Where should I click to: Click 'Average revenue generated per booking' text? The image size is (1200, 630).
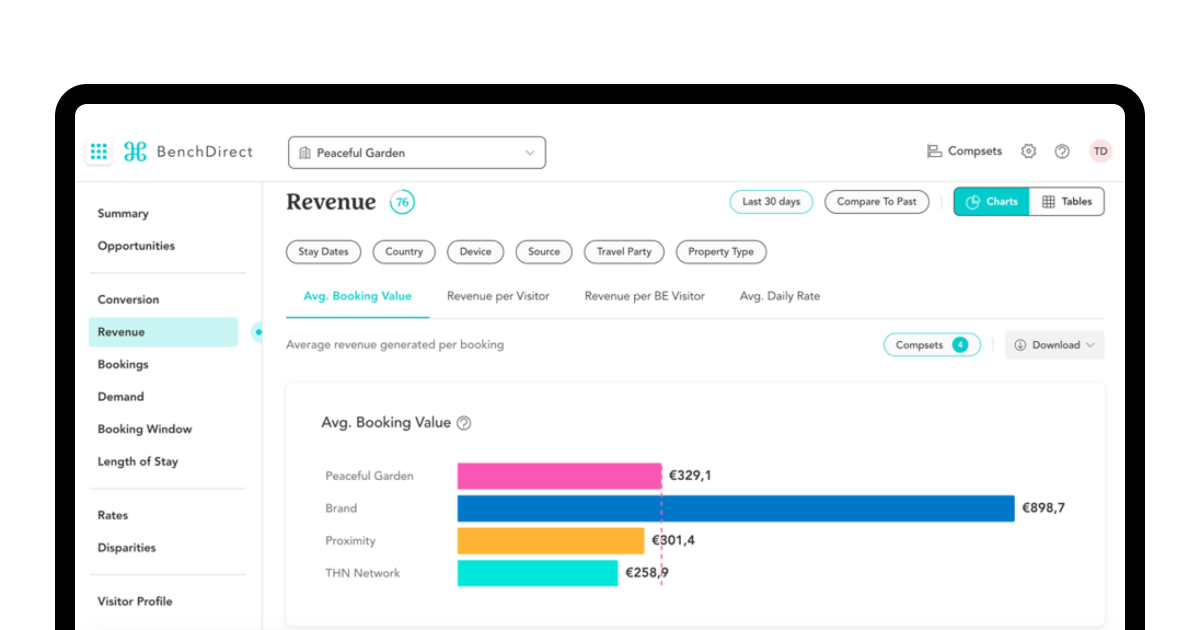[395, 345]
